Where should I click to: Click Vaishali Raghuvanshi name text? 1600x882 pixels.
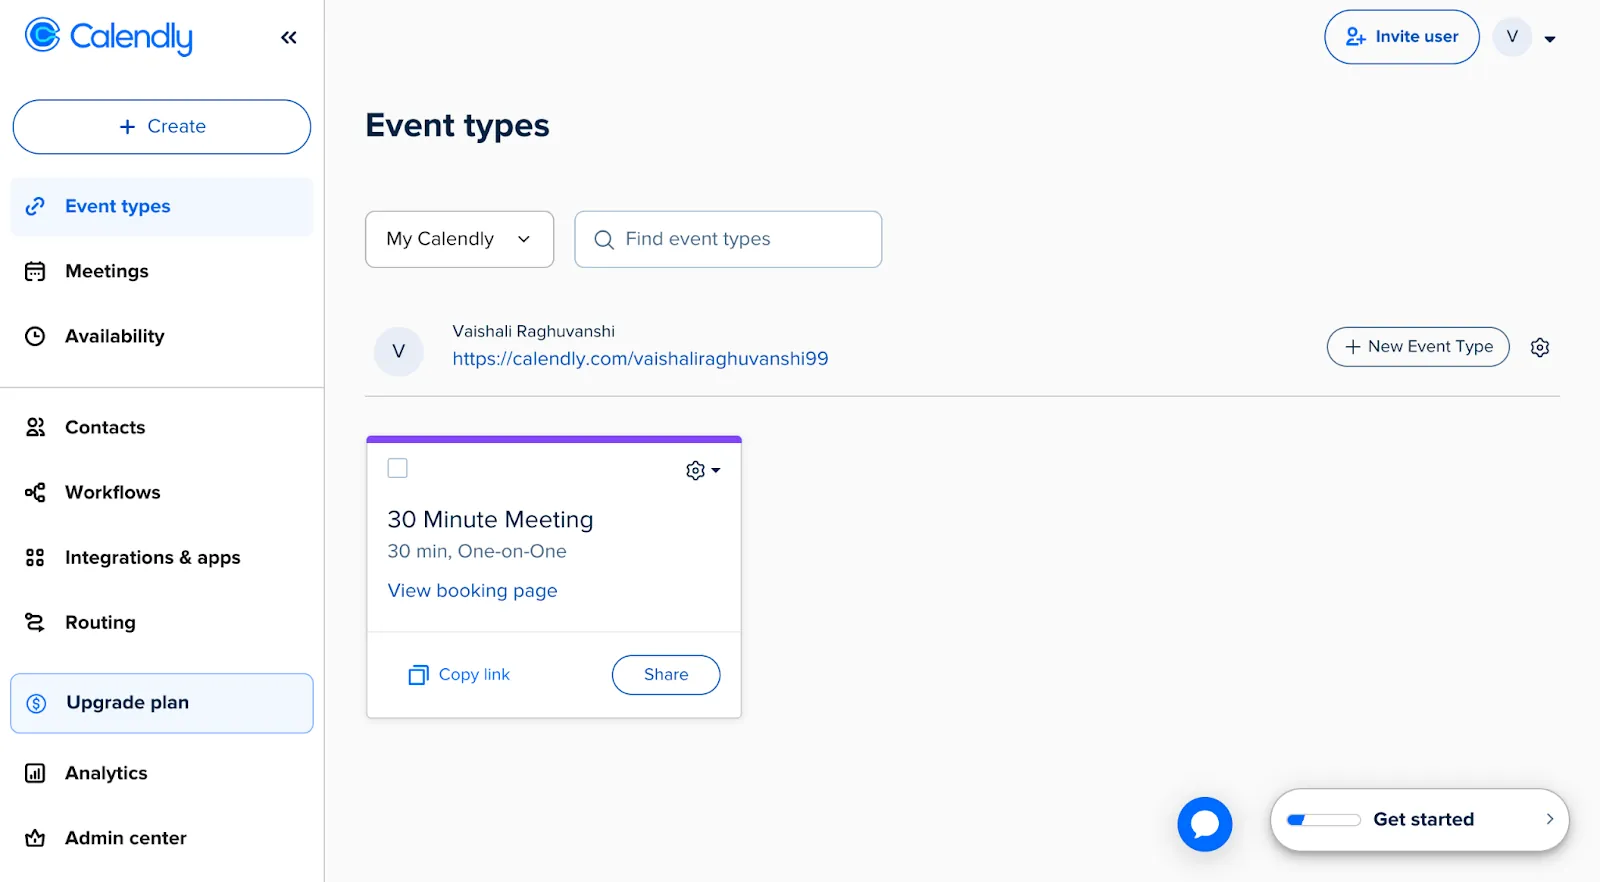tap(533, 331)
